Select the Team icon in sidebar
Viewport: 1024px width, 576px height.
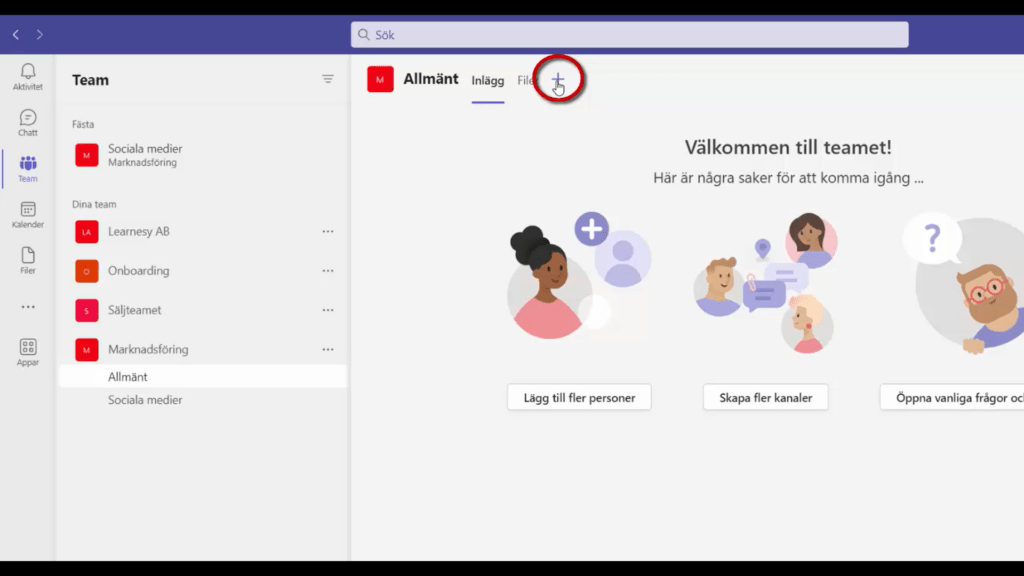(28, 169)
